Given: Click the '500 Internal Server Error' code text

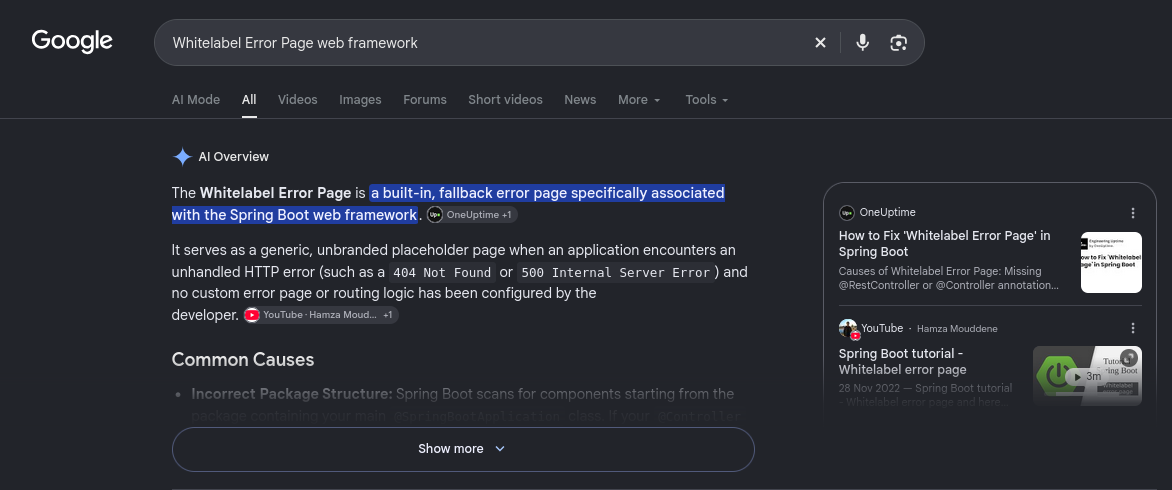Looking at the screenshot, I should pos(616,273).
